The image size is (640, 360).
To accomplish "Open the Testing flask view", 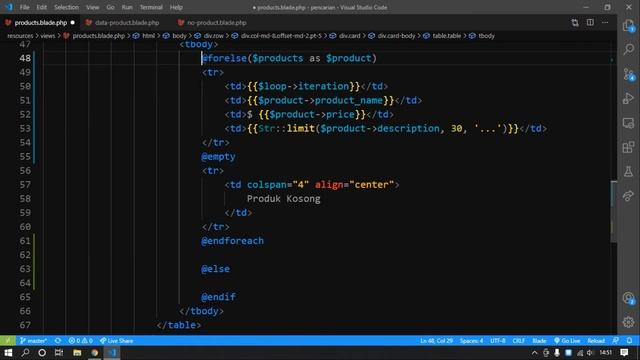I will click(628, 171).
